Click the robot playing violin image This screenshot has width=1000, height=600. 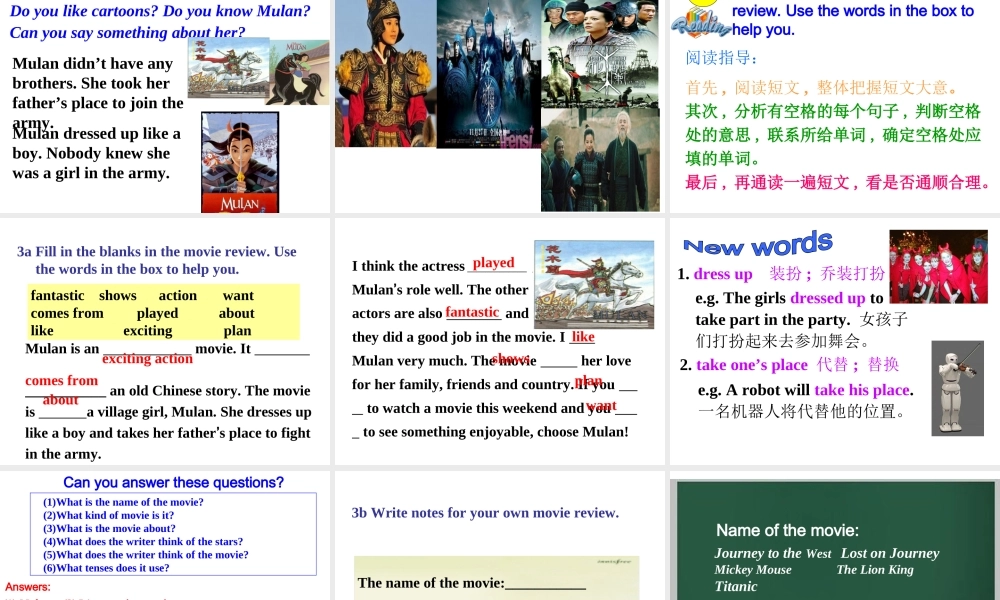click(957, 388)
